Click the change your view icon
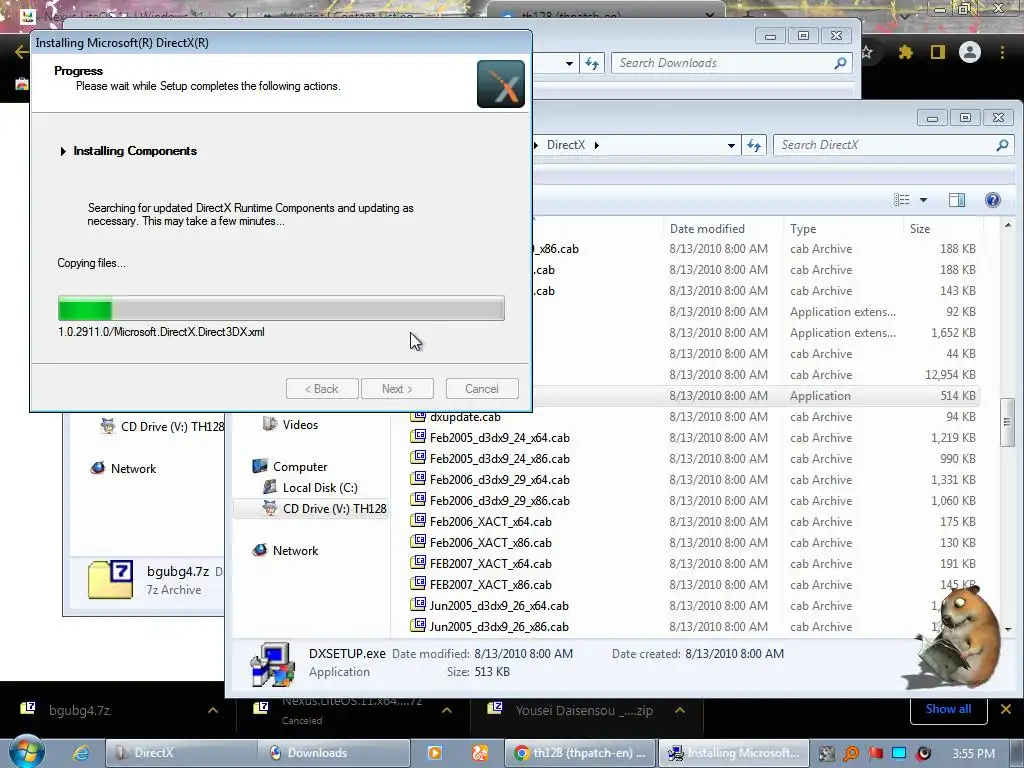Screen dimensions: 1024x768 902,200
